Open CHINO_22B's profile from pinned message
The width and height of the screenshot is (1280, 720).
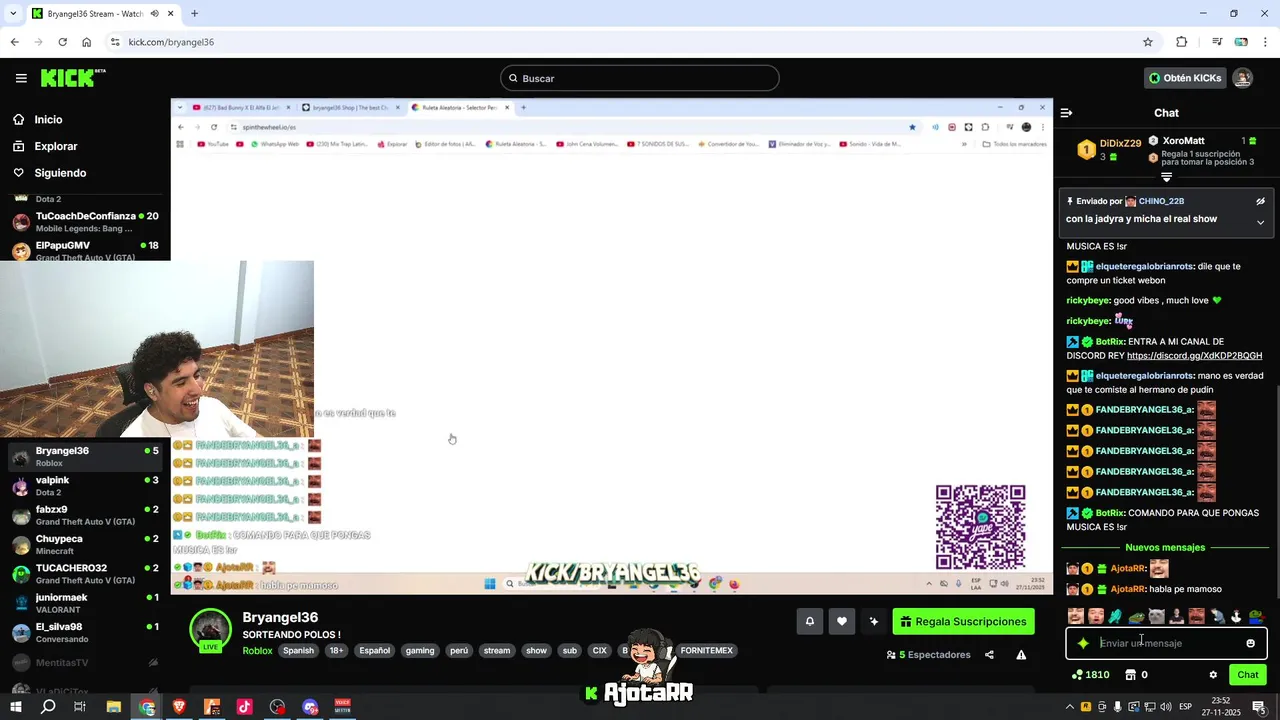(x=1161, y=201)
